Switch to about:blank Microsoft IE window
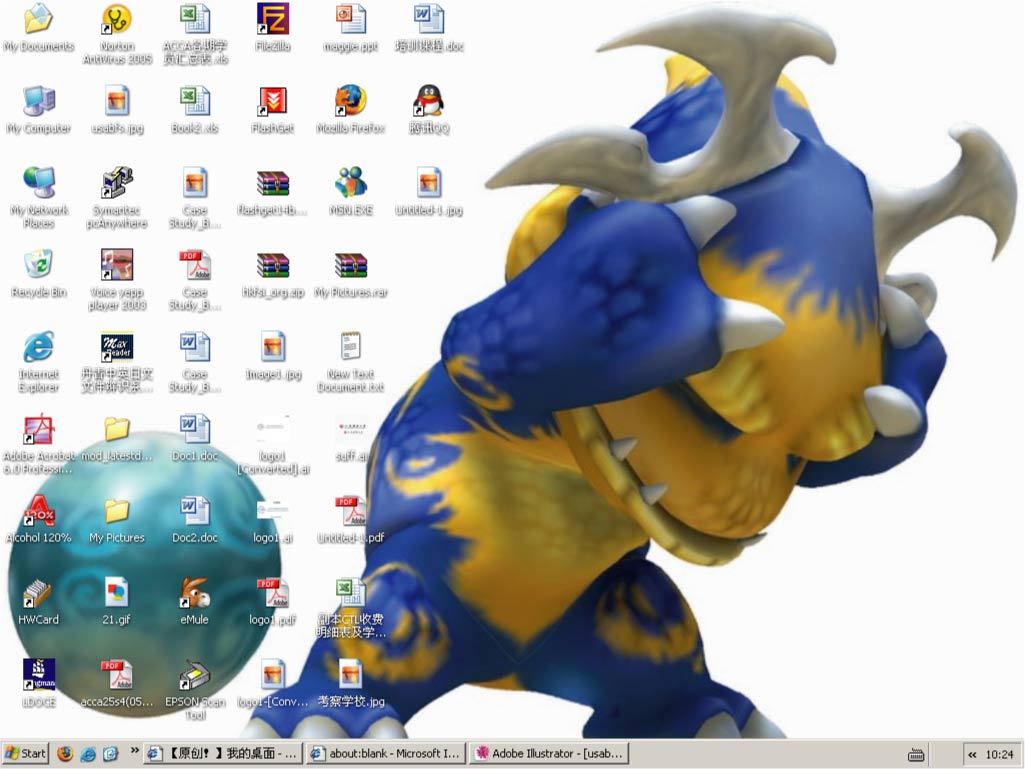 point(386,753)
